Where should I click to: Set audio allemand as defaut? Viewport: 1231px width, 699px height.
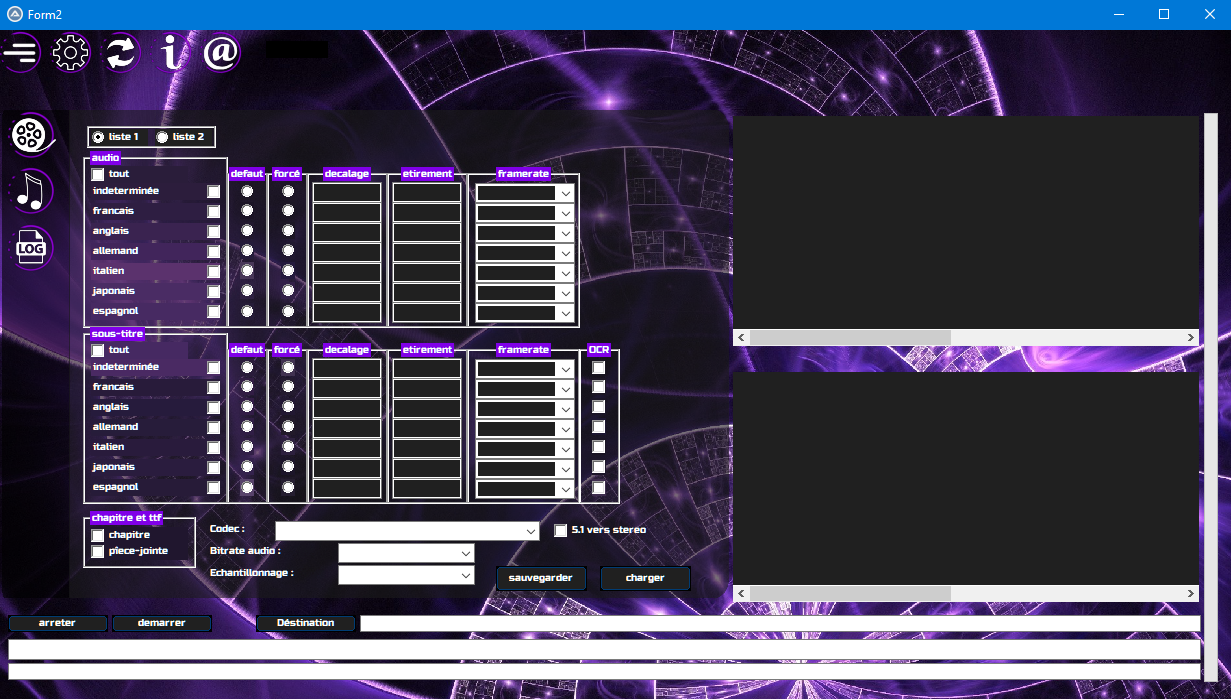click(247, 251)
